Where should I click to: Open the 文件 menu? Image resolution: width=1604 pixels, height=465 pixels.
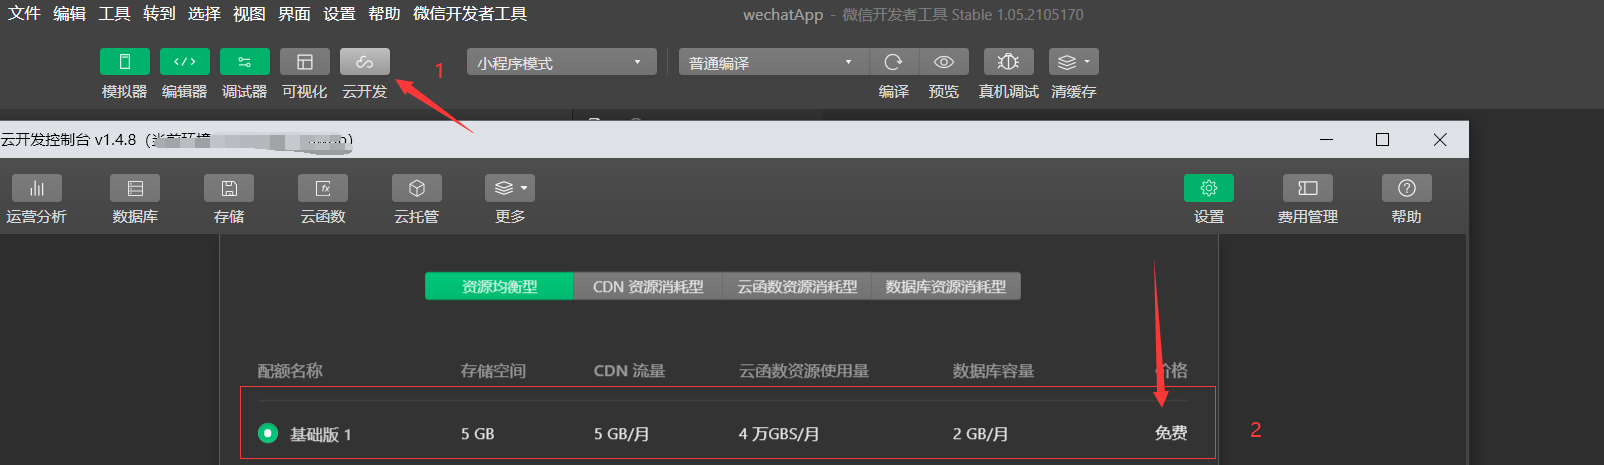click(x=24, y=14)
